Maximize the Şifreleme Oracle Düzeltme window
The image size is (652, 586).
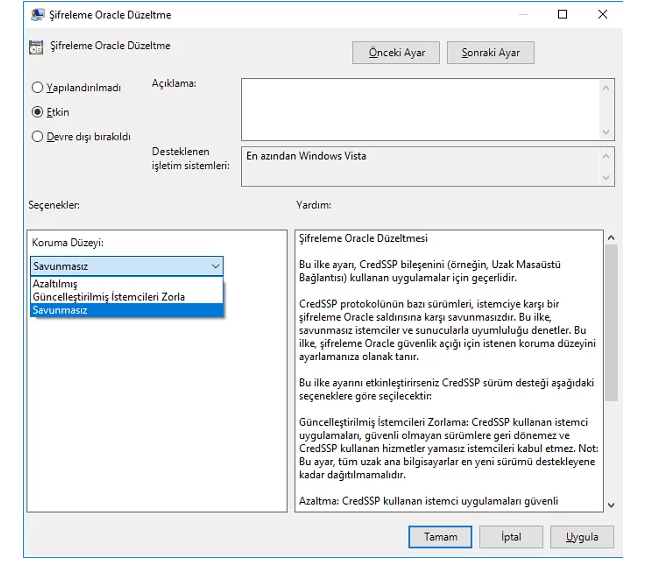point(562,15)
